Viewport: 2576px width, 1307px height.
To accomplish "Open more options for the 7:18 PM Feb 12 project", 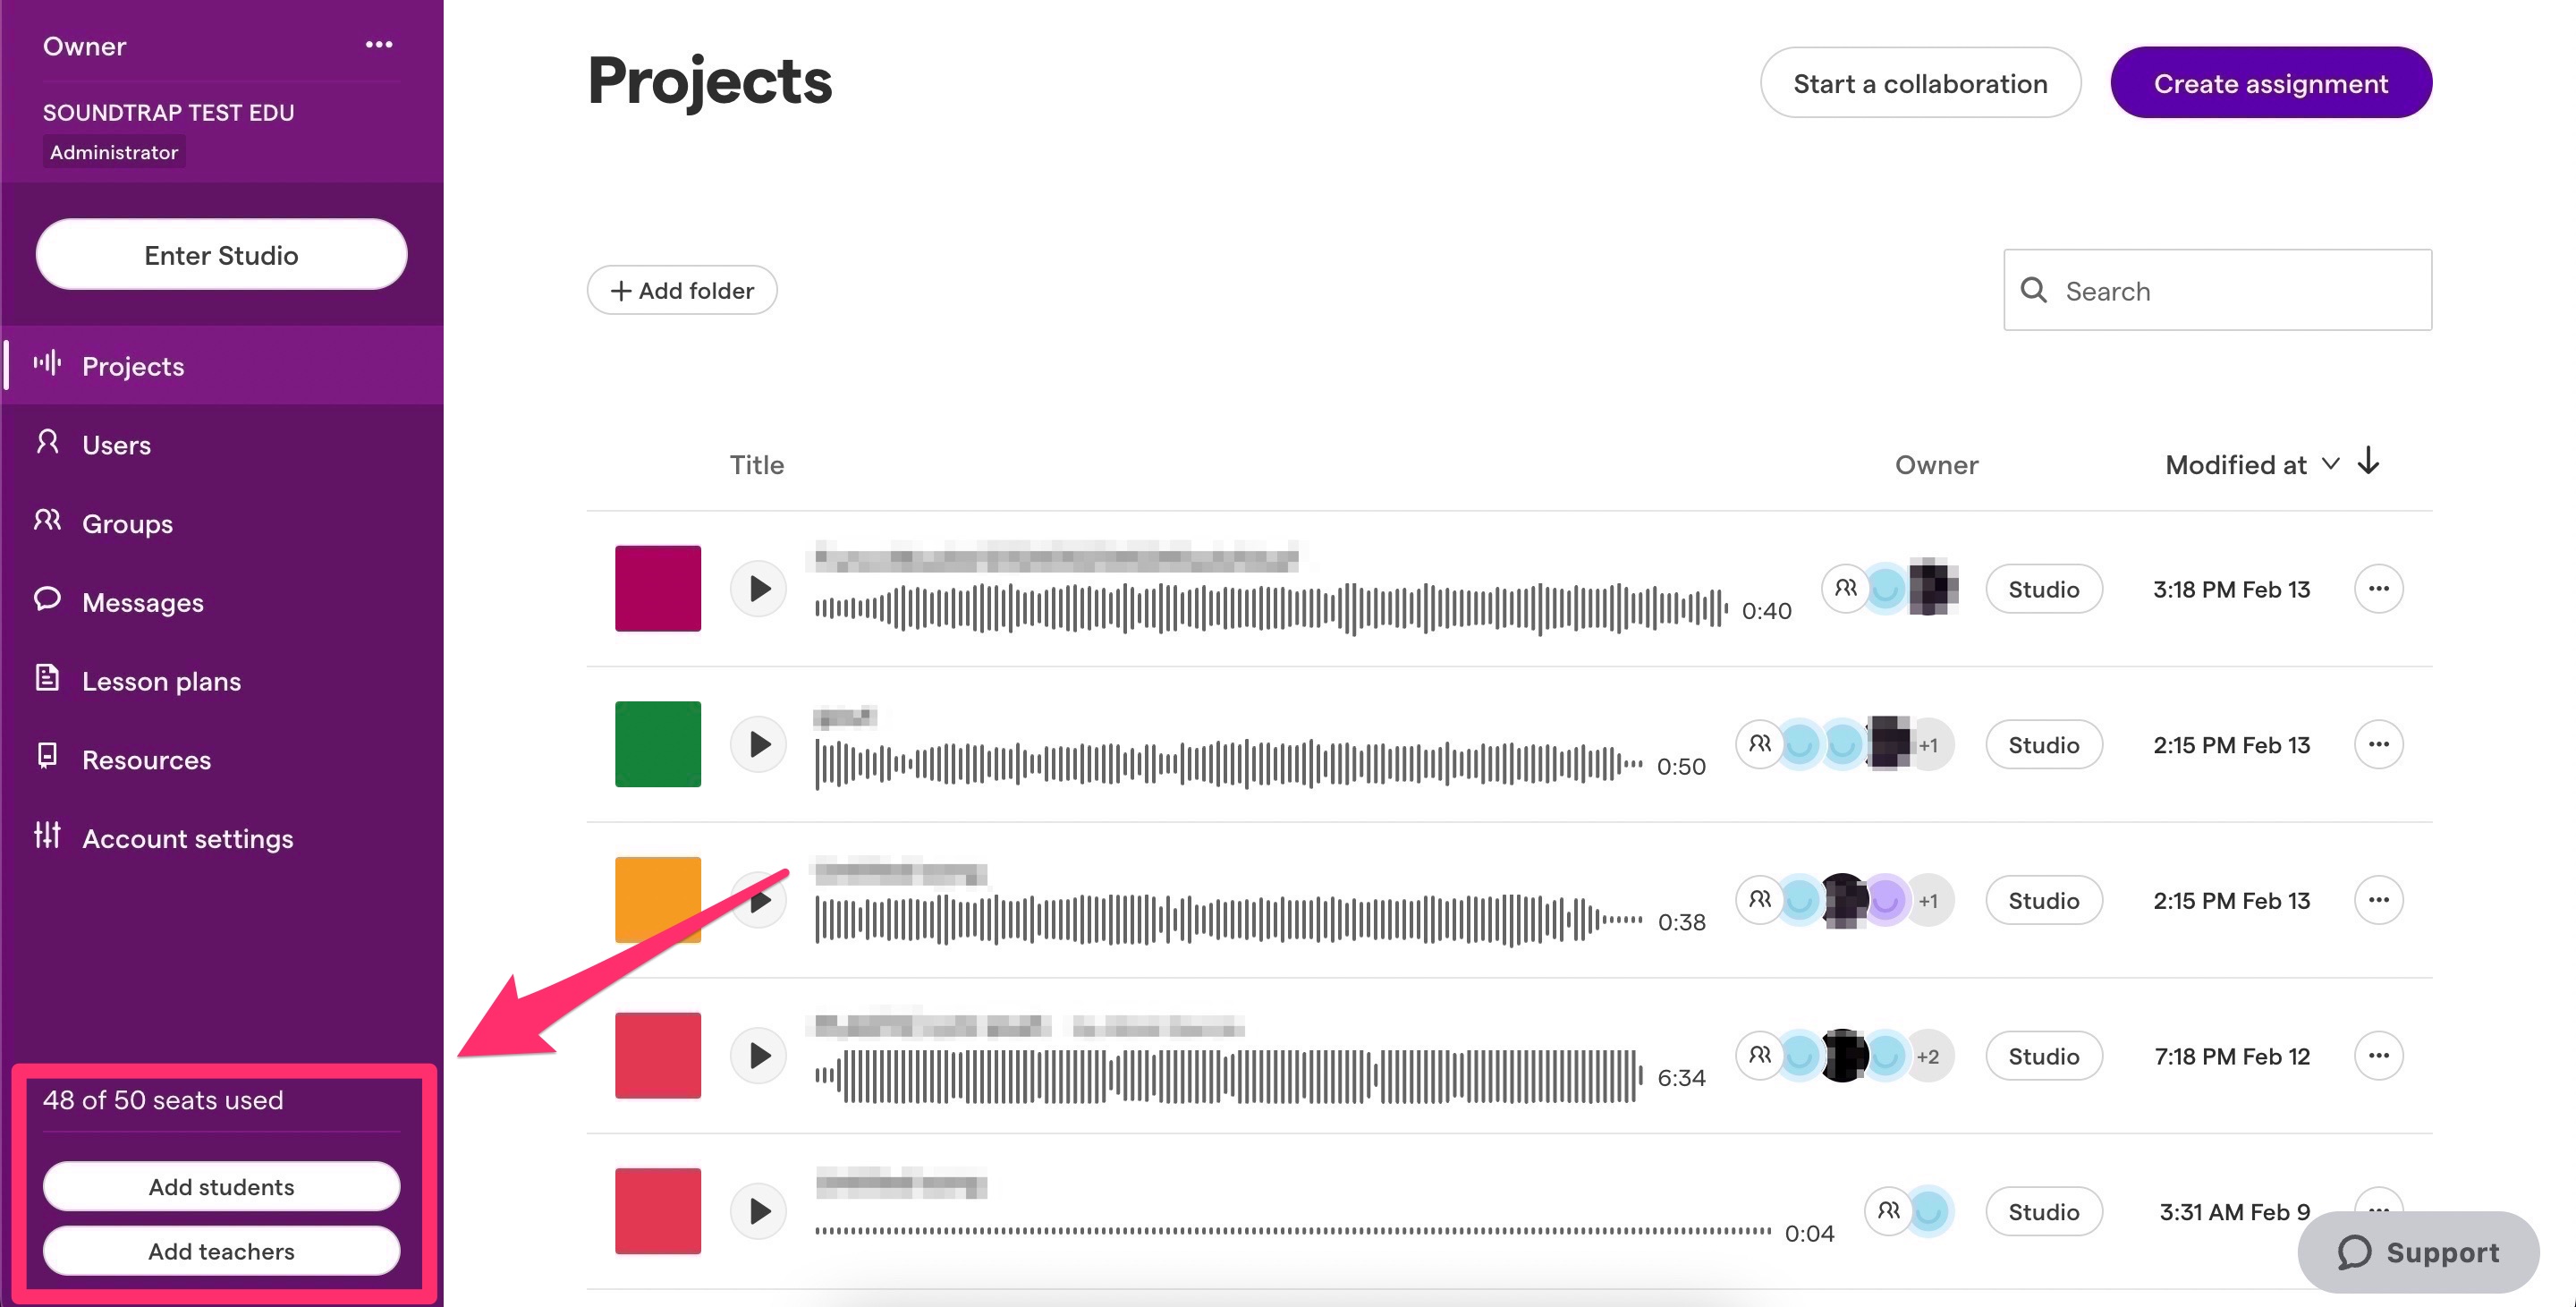I will 2379,1055.
